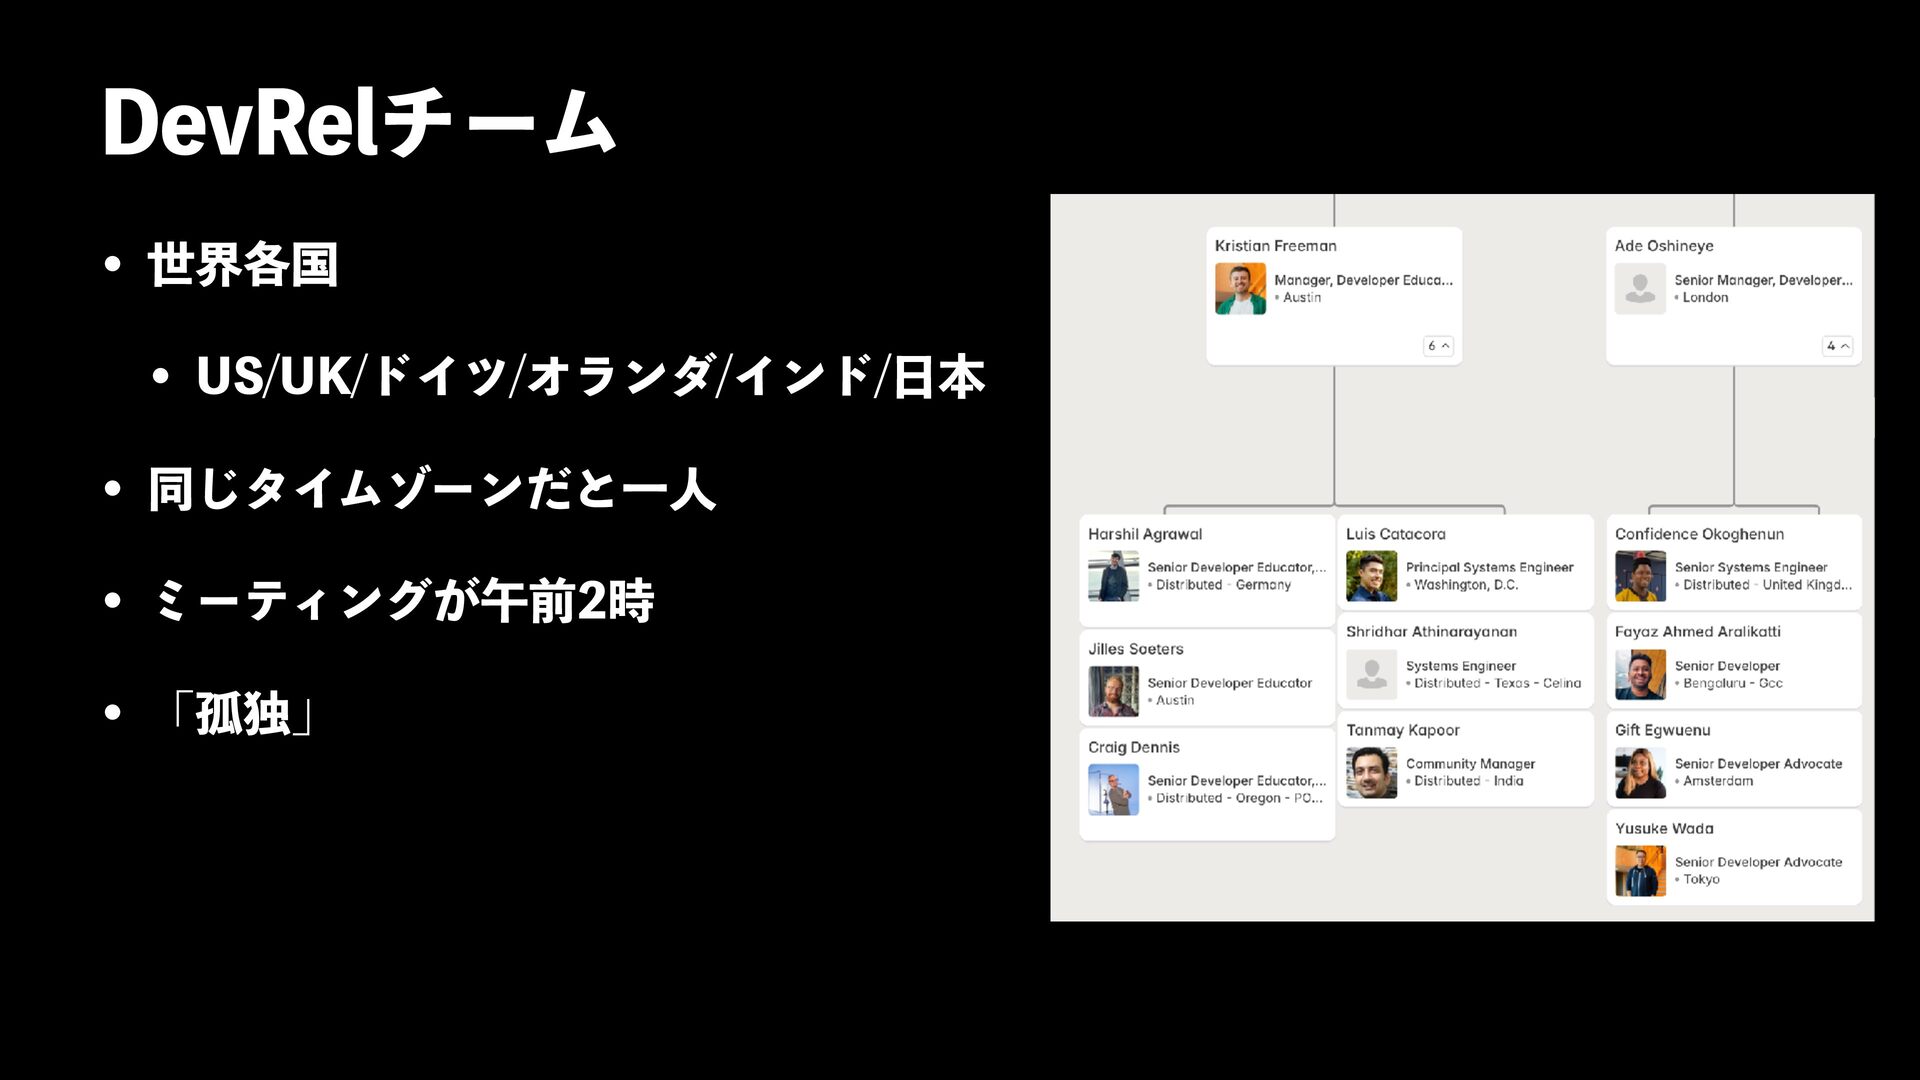Click Tanmay Kapoor's profile photo
Viewport: 1920px width, 1080px height.
tap(1371, 772)
